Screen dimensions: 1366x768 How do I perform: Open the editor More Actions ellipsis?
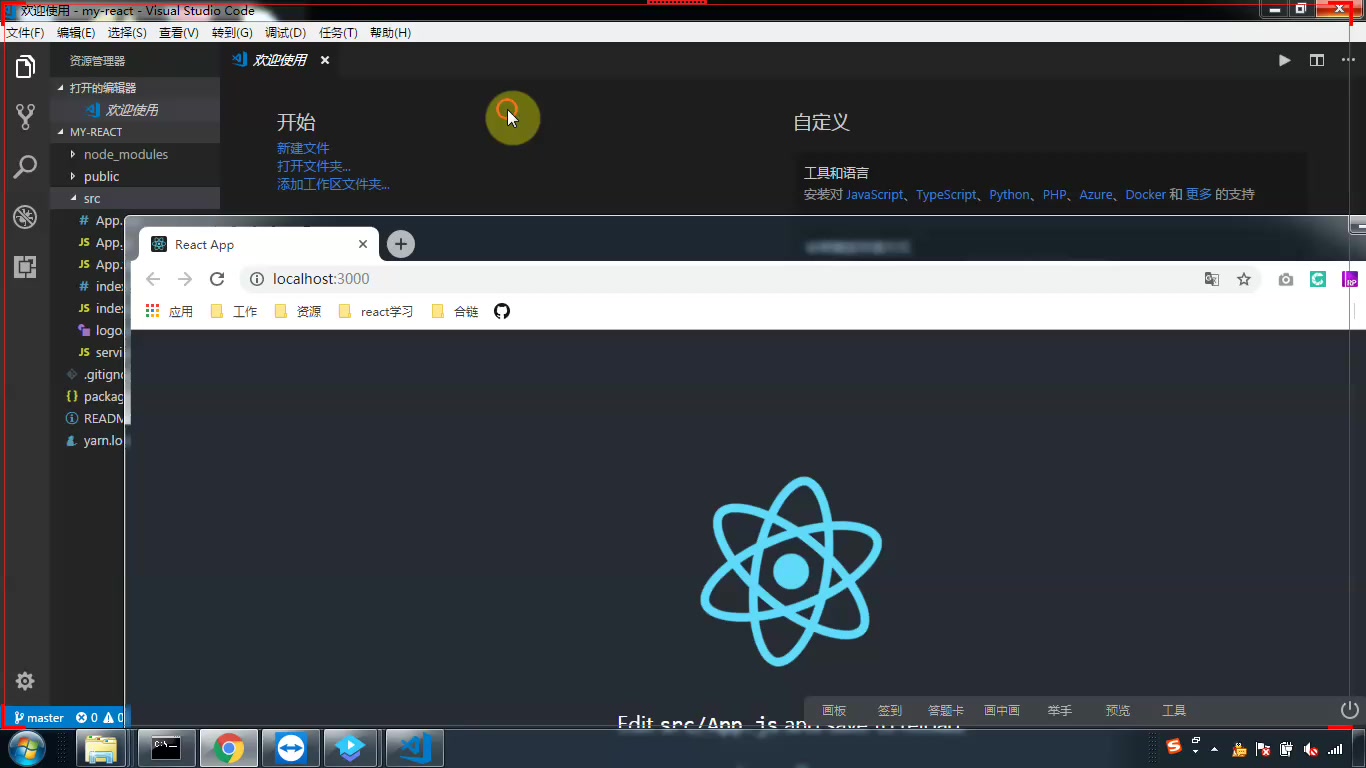(1348, 60)
